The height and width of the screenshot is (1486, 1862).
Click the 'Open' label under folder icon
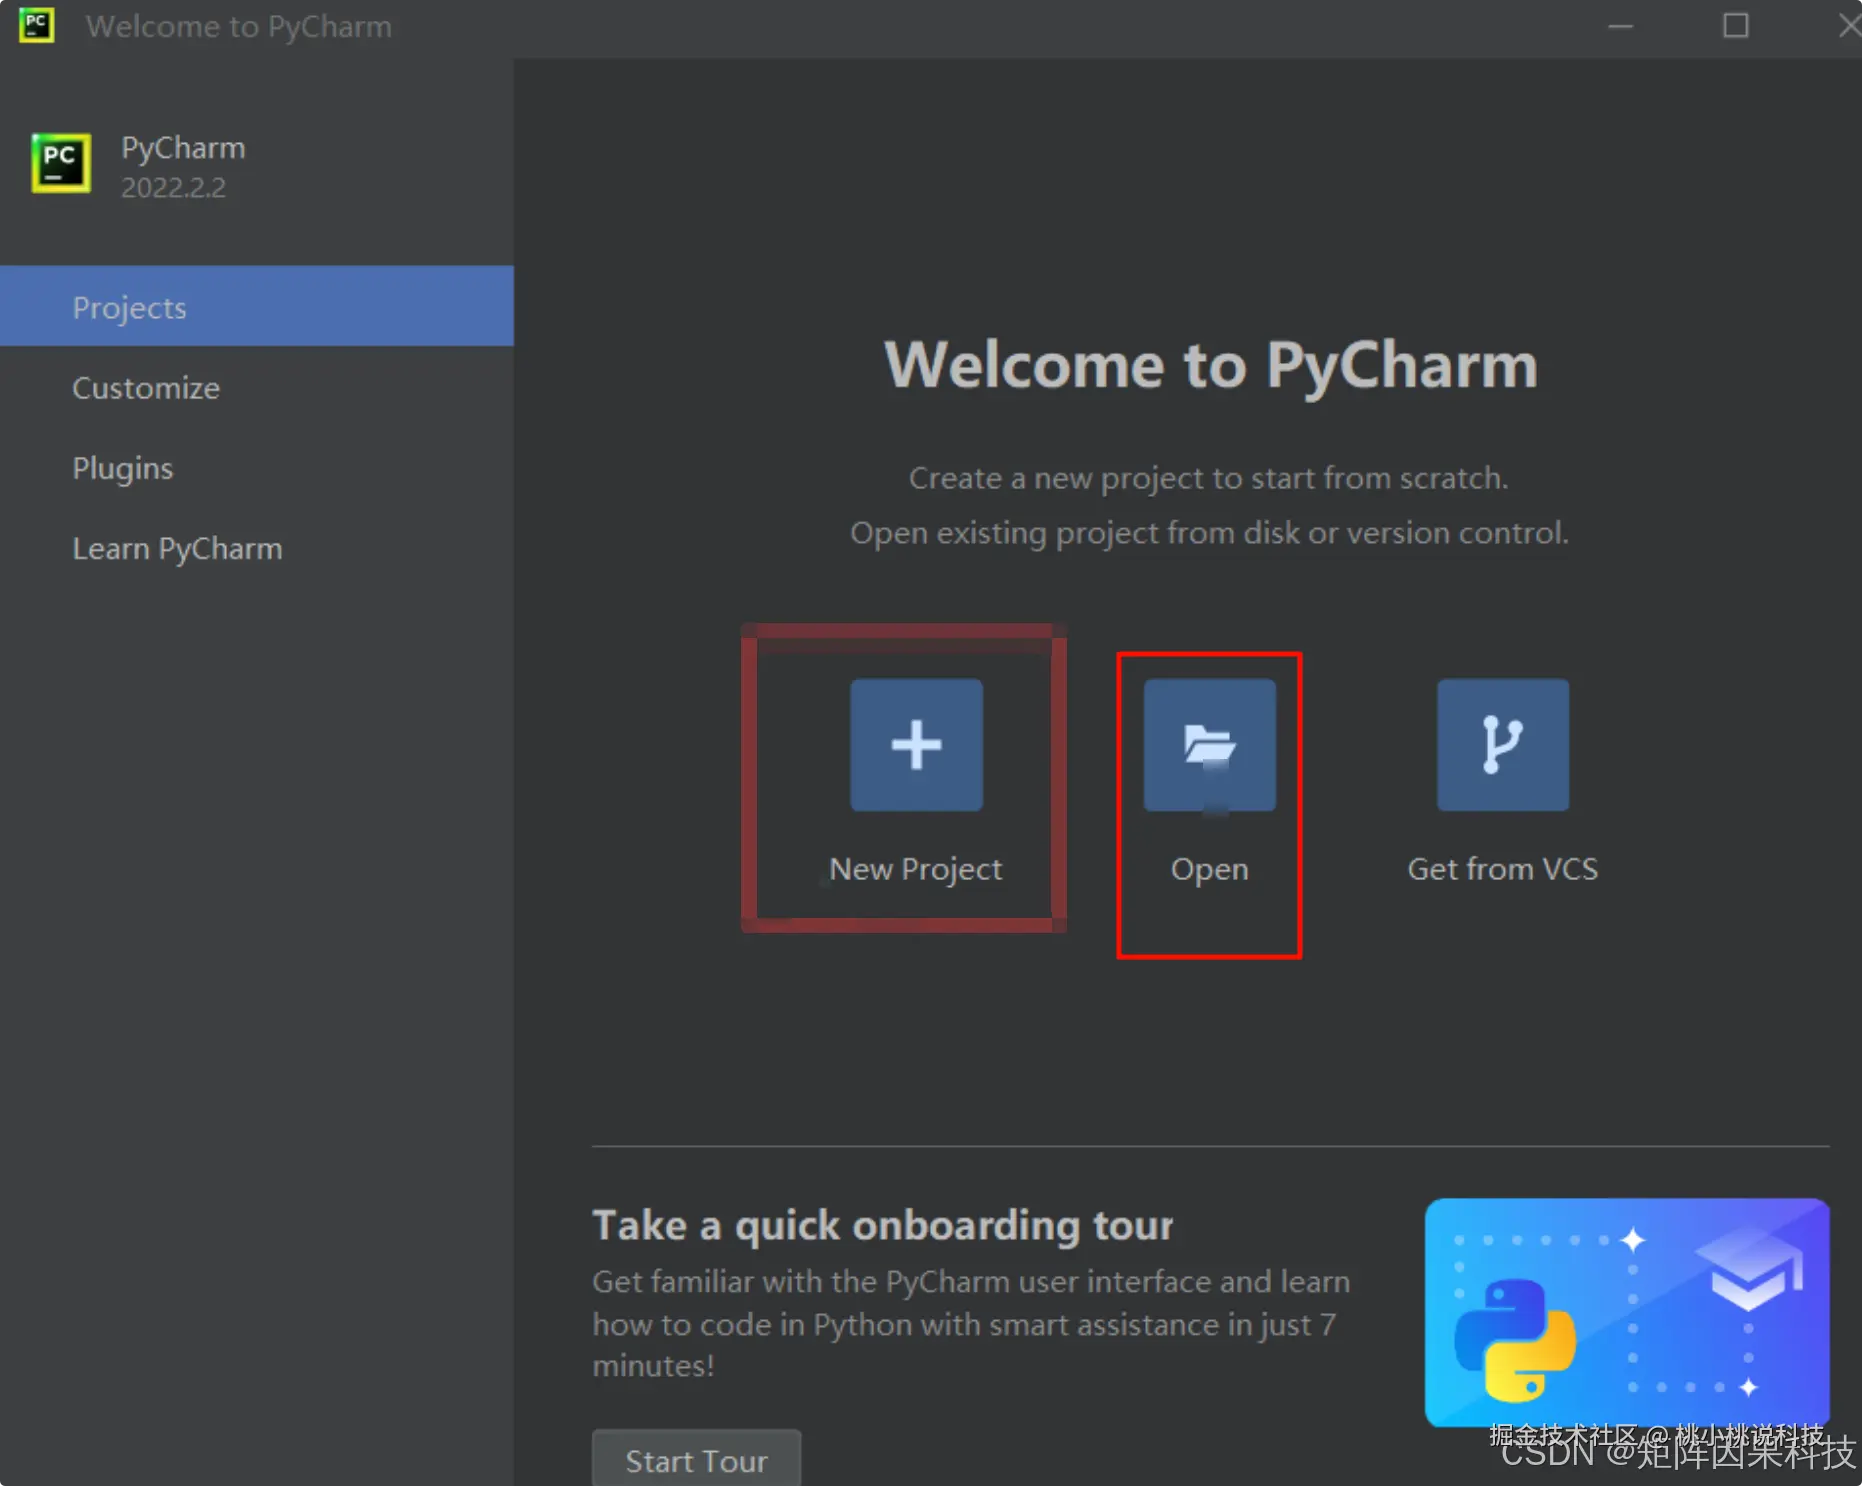[1209, 869]
